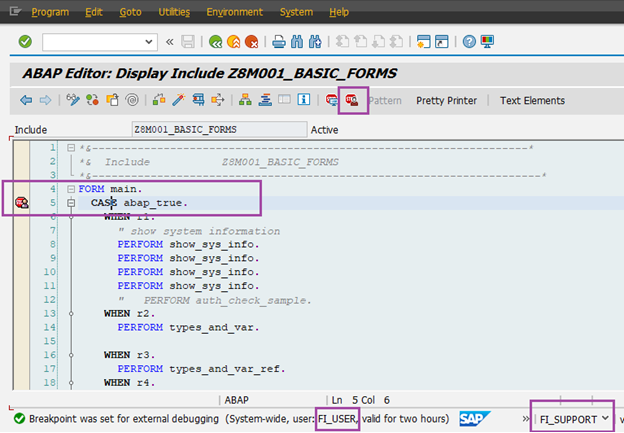This screenshot has height=433, width=624.
Task: Open the transaction command field dropdown
Action: [x=149, y=41]
